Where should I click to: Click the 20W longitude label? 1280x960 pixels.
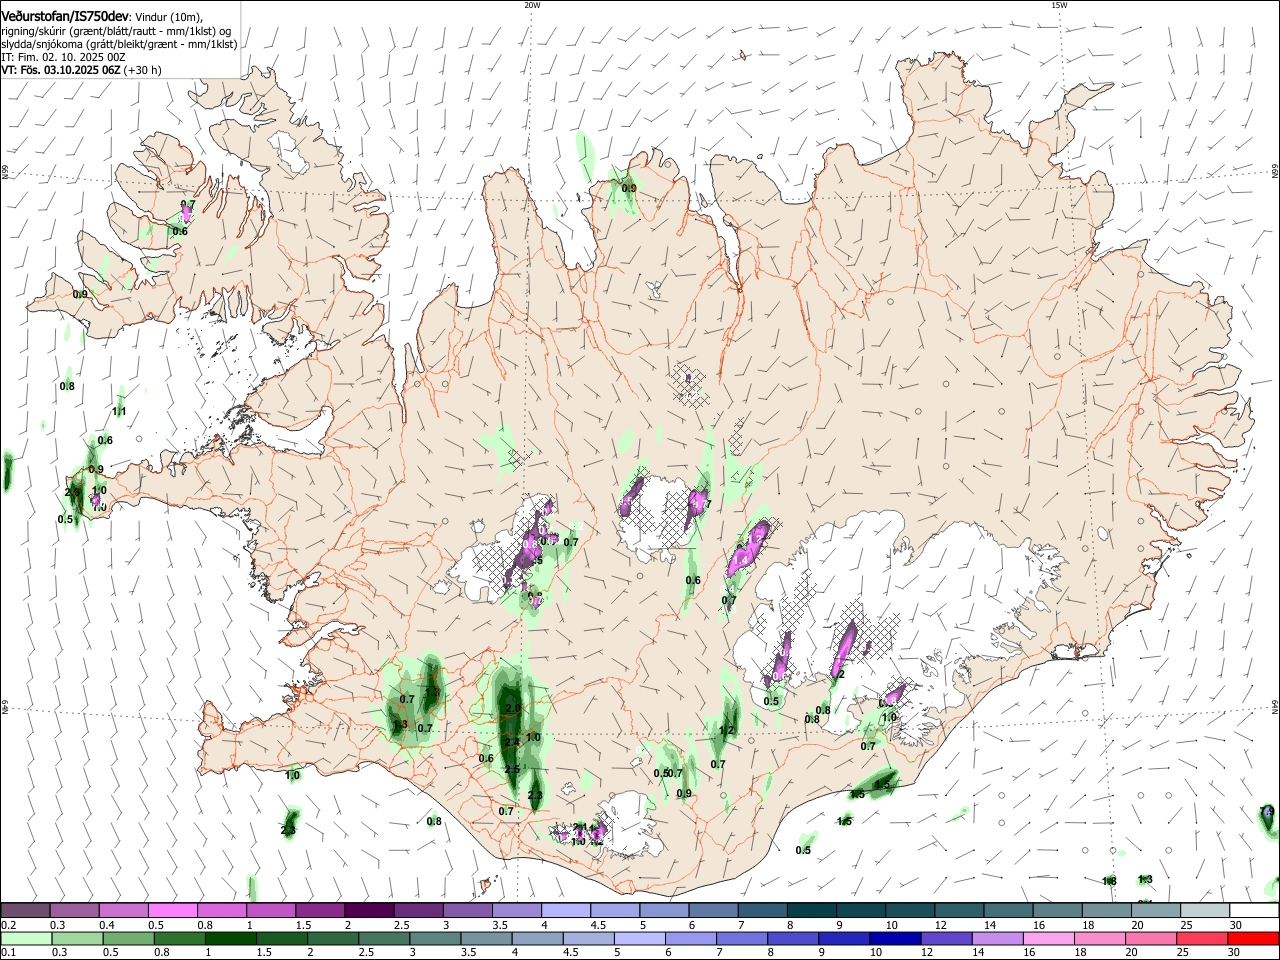532,5
